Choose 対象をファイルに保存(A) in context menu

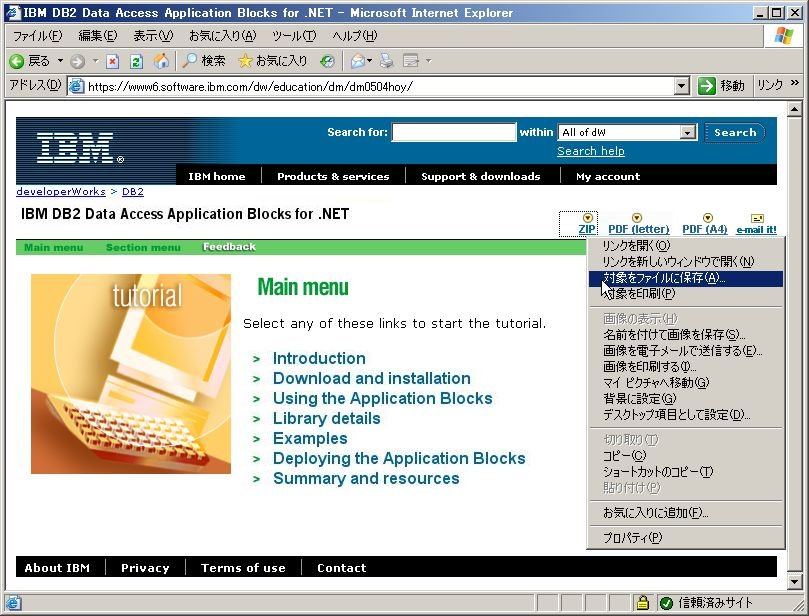(x=685, y=278)
